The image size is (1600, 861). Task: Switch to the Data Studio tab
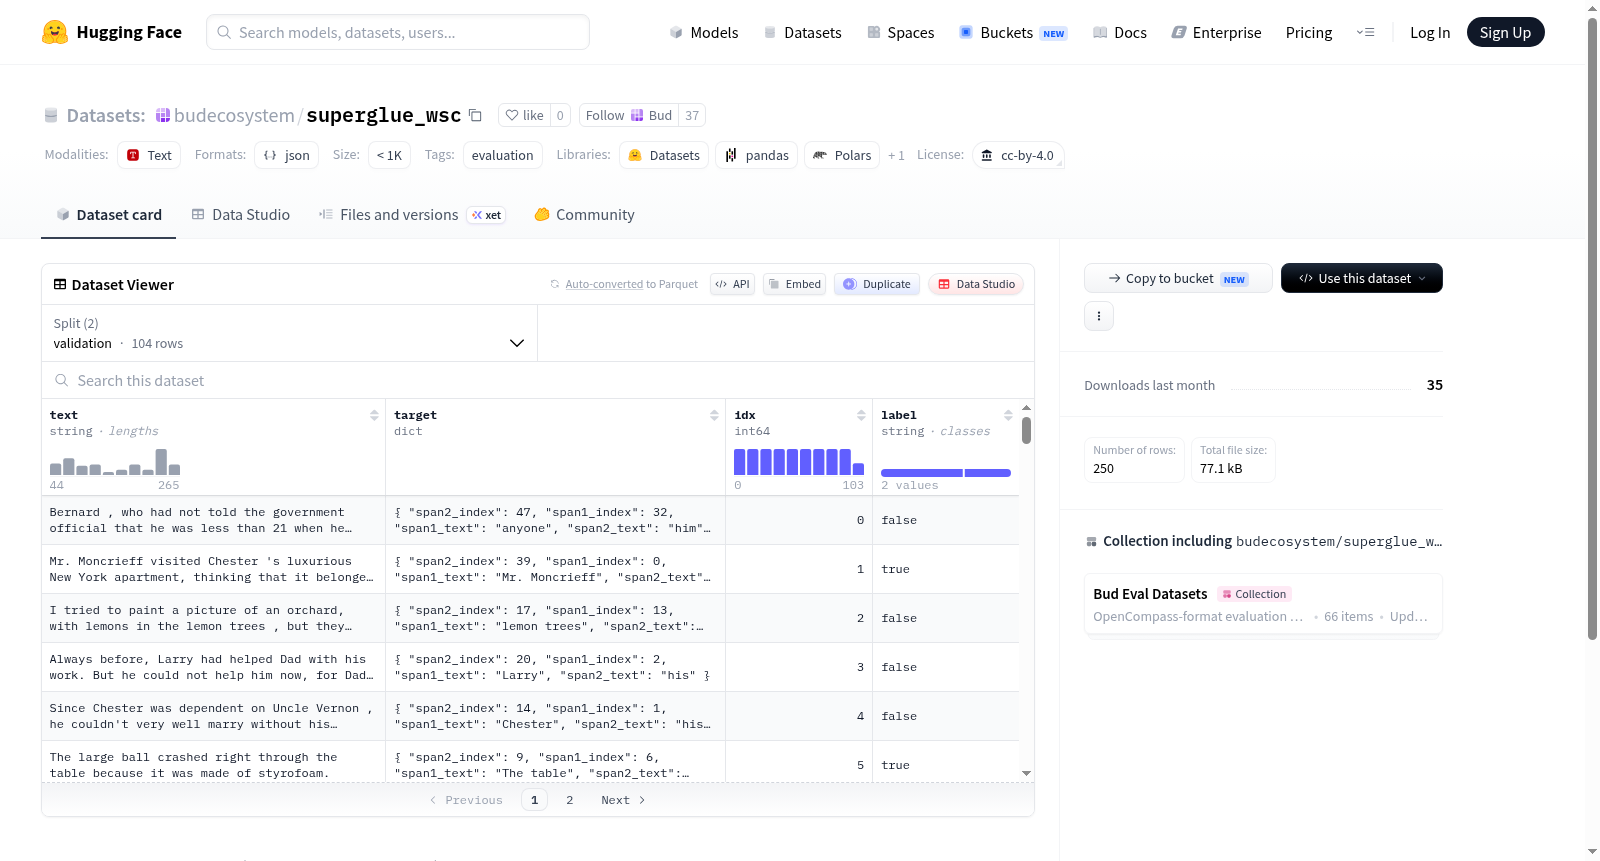point(241,215)
